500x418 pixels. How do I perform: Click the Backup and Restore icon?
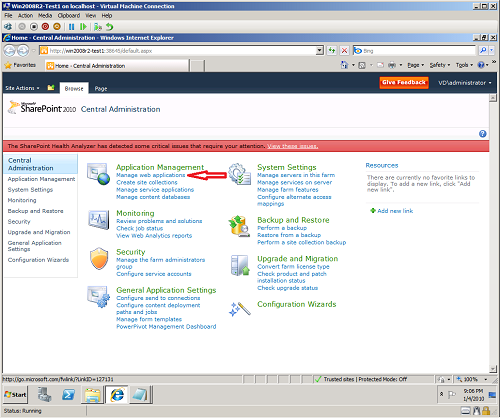pyautogui.click(x=239, y=226)
